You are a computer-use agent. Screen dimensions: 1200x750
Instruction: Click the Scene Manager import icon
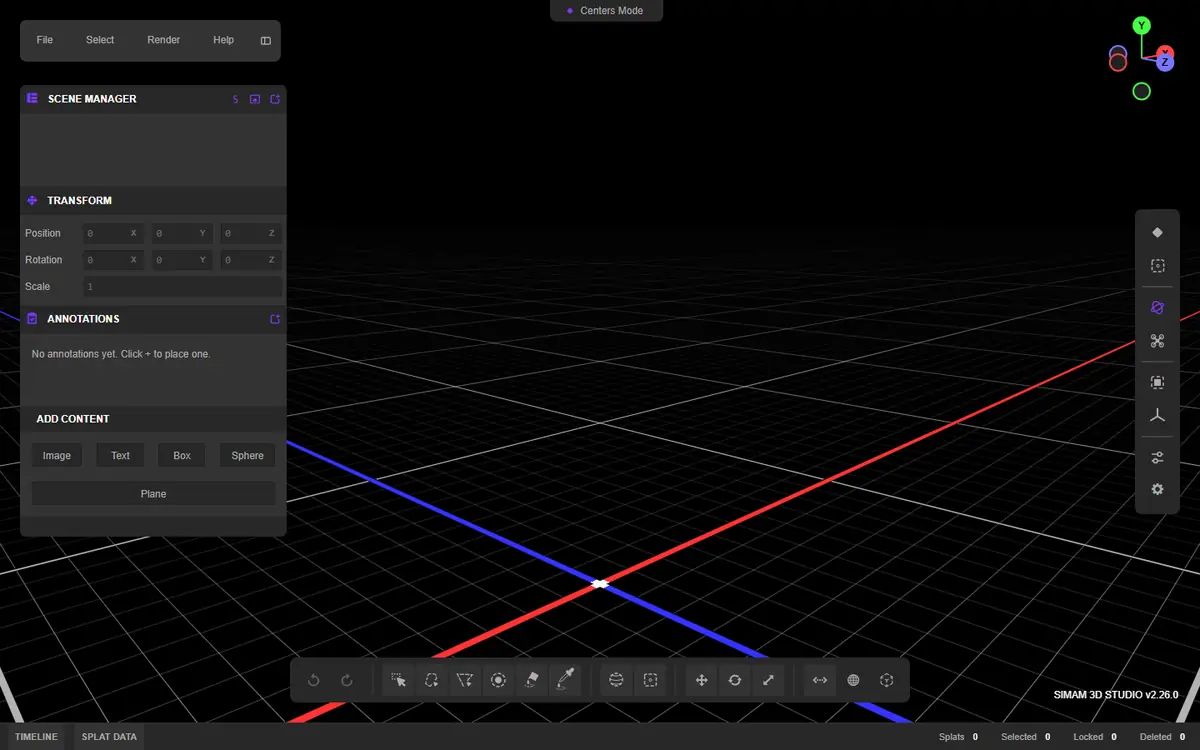[255, 99]
